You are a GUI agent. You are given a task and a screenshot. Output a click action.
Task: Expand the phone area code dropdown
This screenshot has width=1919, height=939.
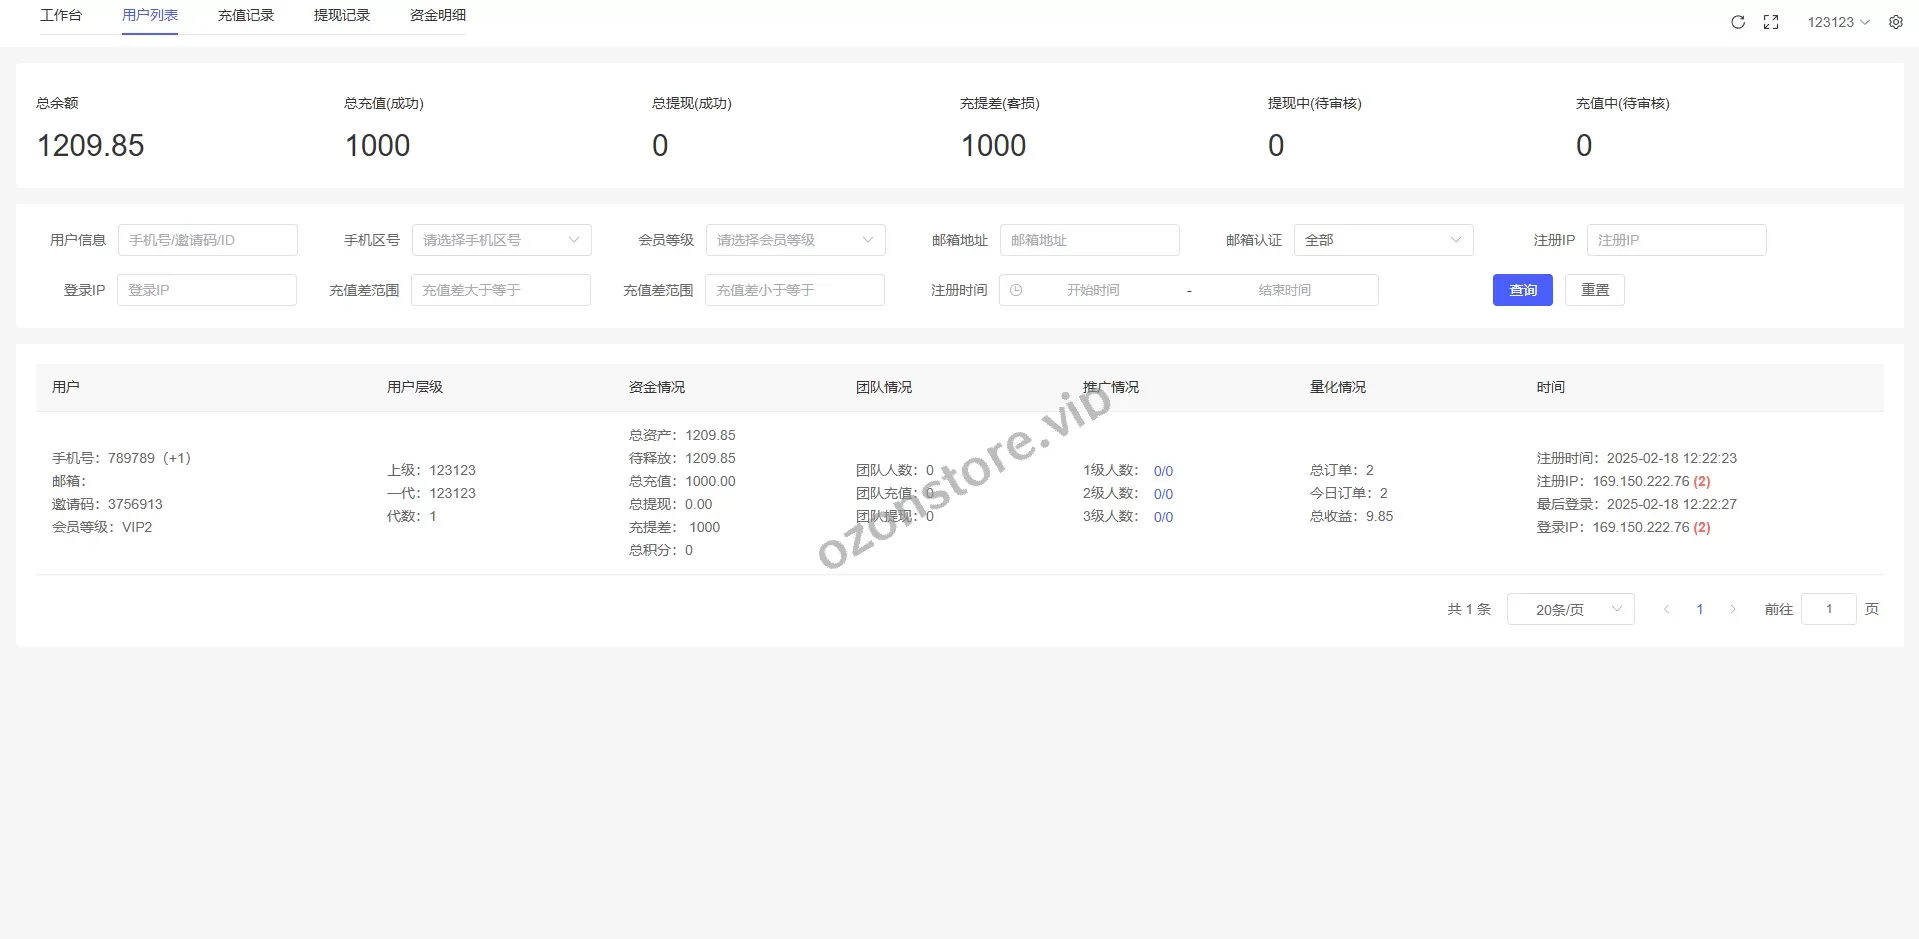[x=501, y=240]
